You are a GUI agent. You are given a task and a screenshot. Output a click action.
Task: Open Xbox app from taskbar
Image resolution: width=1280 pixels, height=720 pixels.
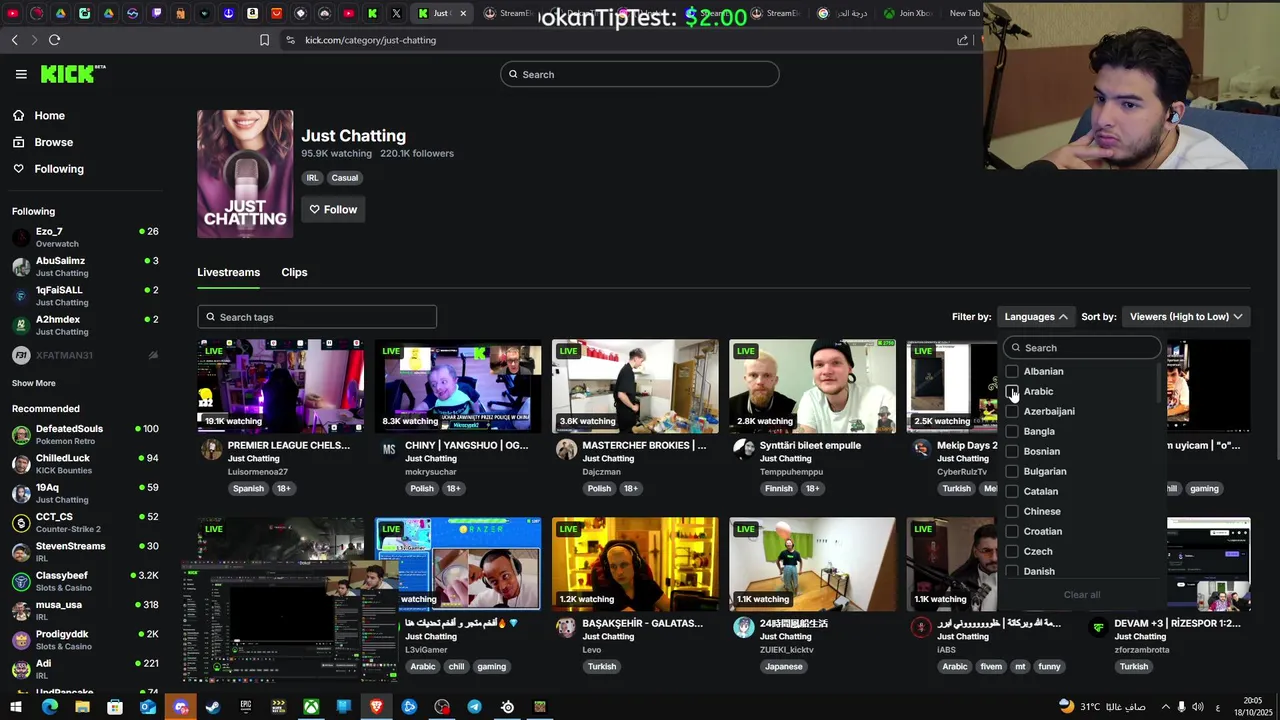click(x=312, y=707)
